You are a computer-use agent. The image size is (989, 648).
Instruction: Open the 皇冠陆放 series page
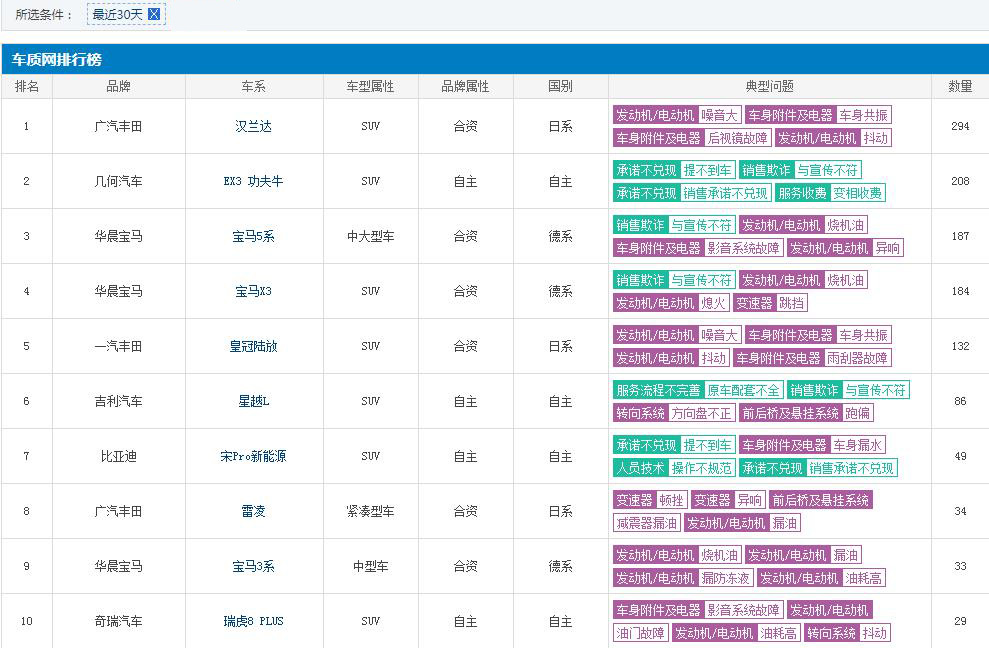tap(254, 345)
